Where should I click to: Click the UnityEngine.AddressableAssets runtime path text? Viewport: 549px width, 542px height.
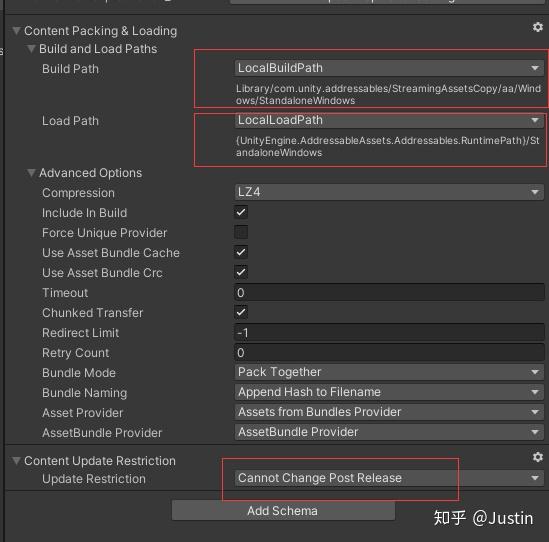pyautogui.click(x=388, y=146)
